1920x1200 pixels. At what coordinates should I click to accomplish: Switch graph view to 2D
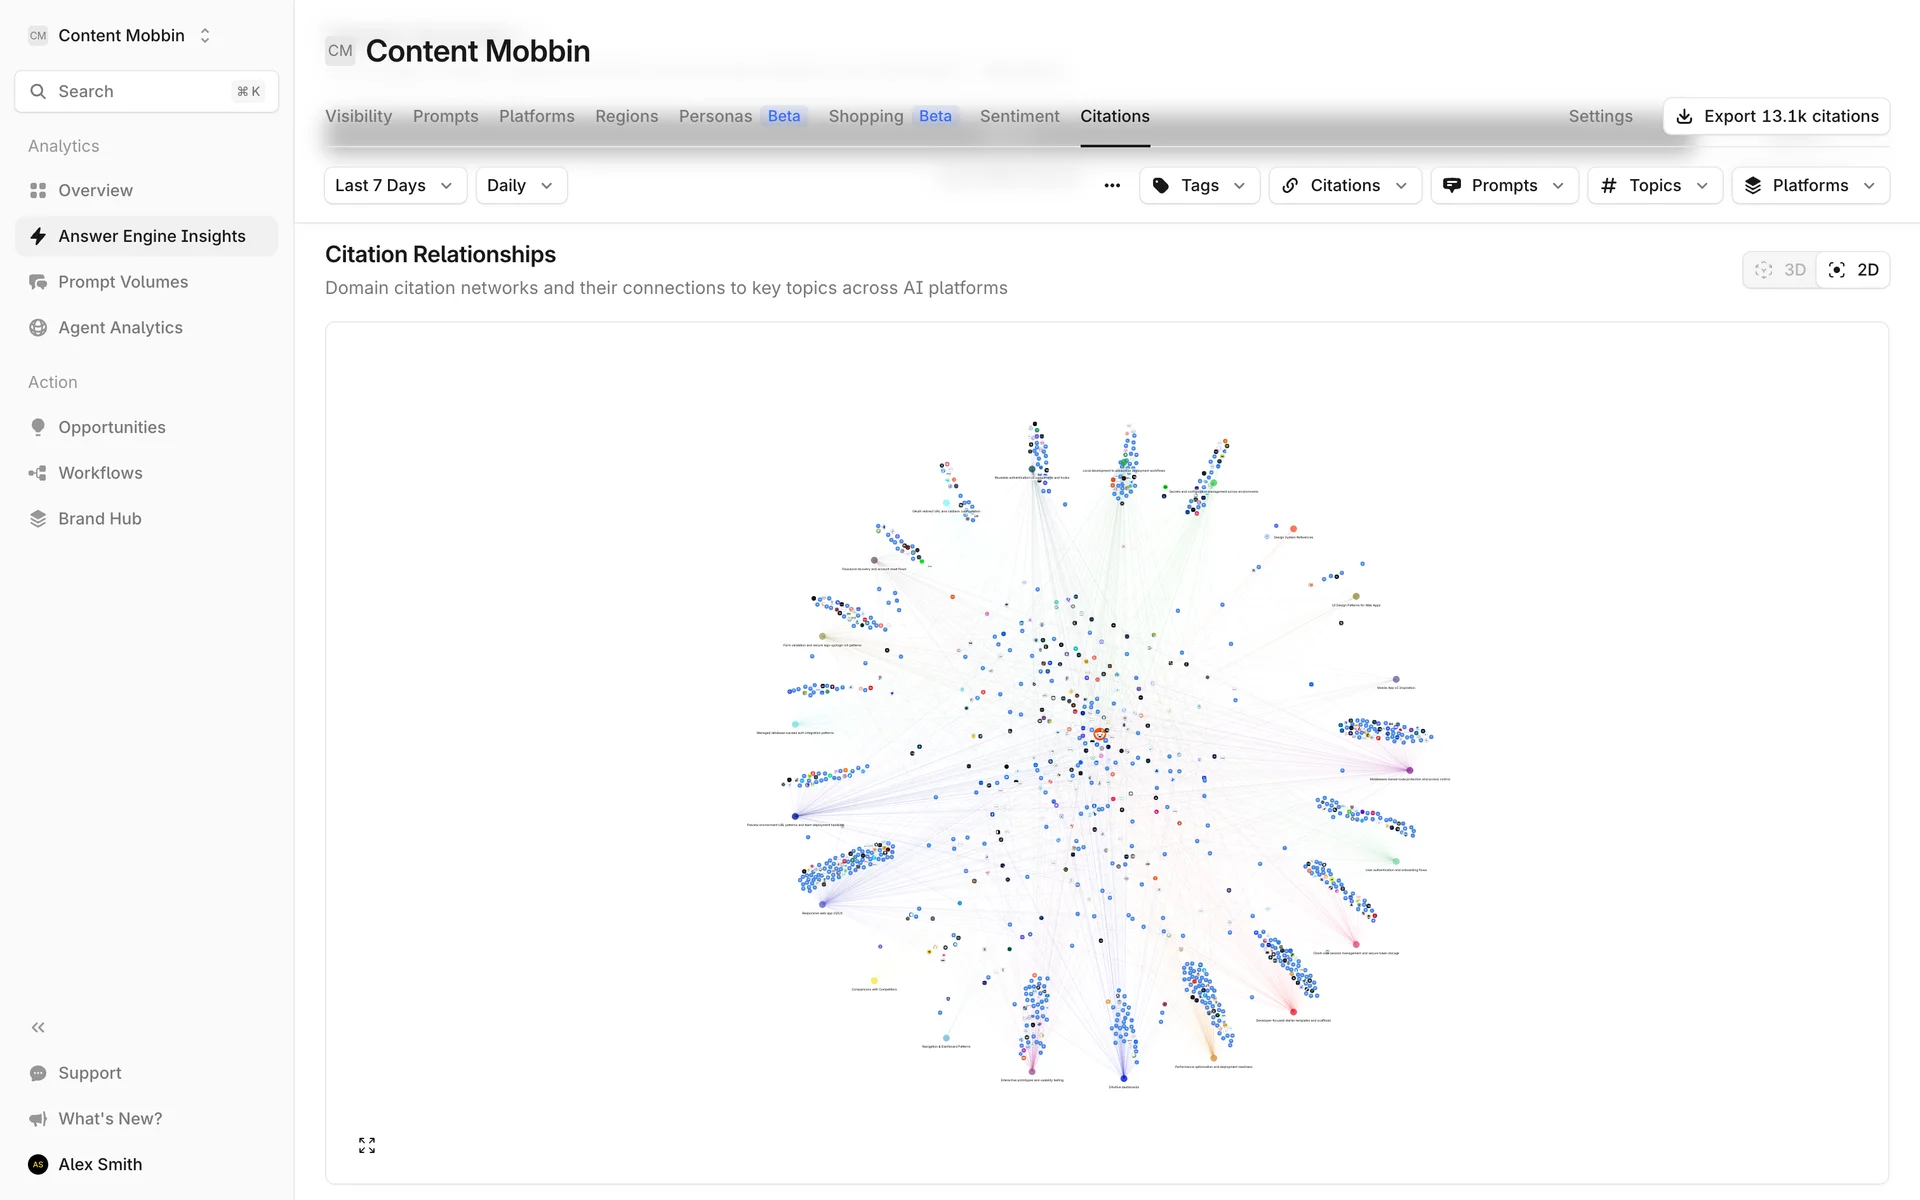pos(1854,270)
